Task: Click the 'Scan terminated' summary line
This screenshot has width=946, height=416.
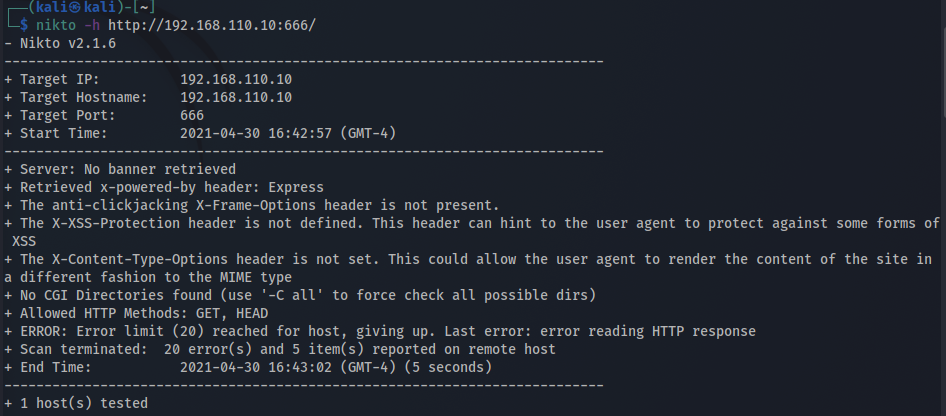Action: pyautogui.click(x=280, y=349)
